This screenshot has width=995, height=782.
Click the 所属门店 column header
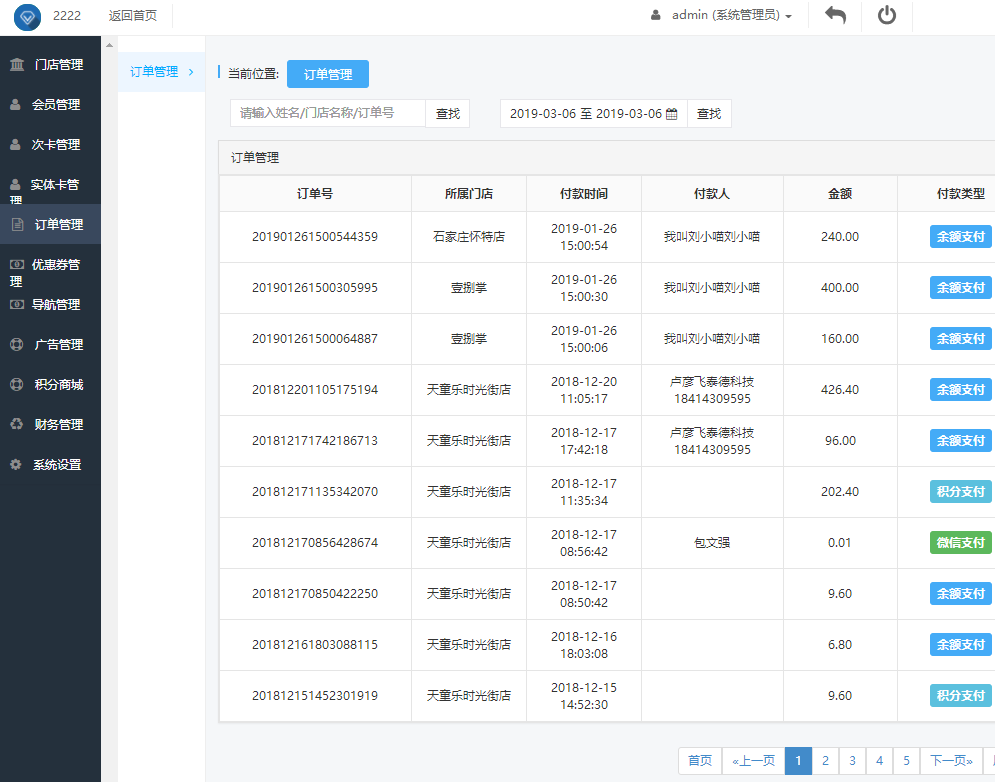point(469,194)
